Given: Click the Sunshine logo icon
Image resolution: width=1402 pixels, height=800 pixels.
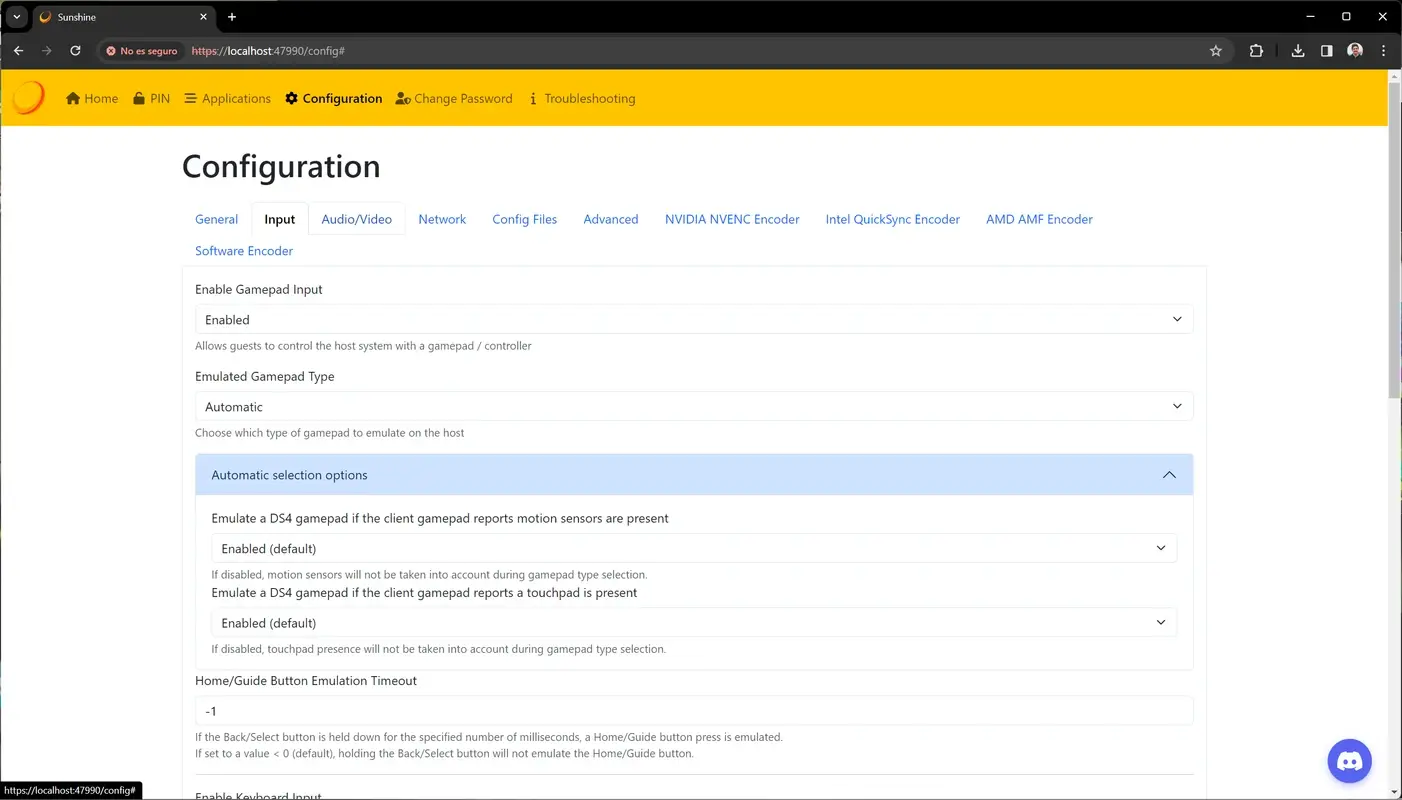Looking at the screenshot, I should 28,98.
